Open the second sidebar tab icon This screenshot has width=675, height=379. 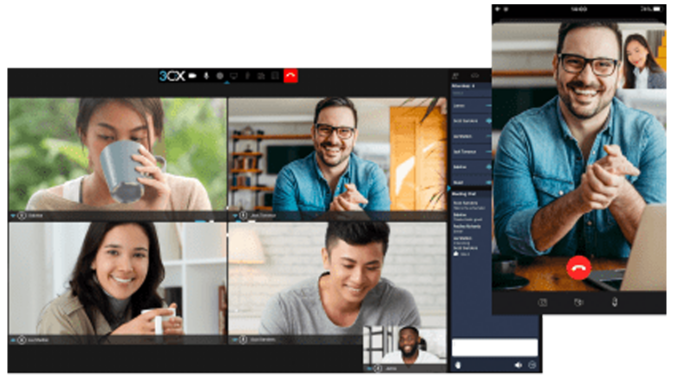click(x=475, y=76)
